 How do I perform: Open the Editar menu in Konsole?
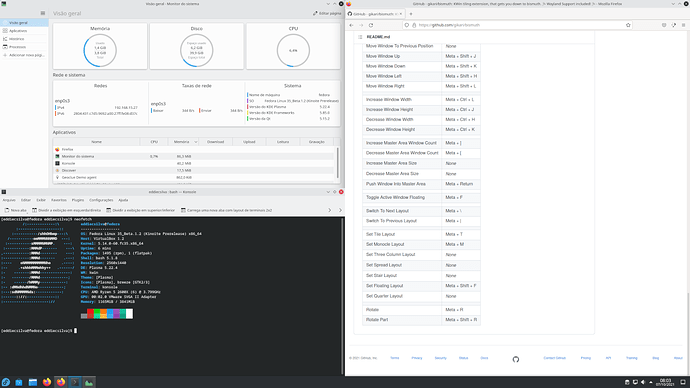[x=26, y=200]
